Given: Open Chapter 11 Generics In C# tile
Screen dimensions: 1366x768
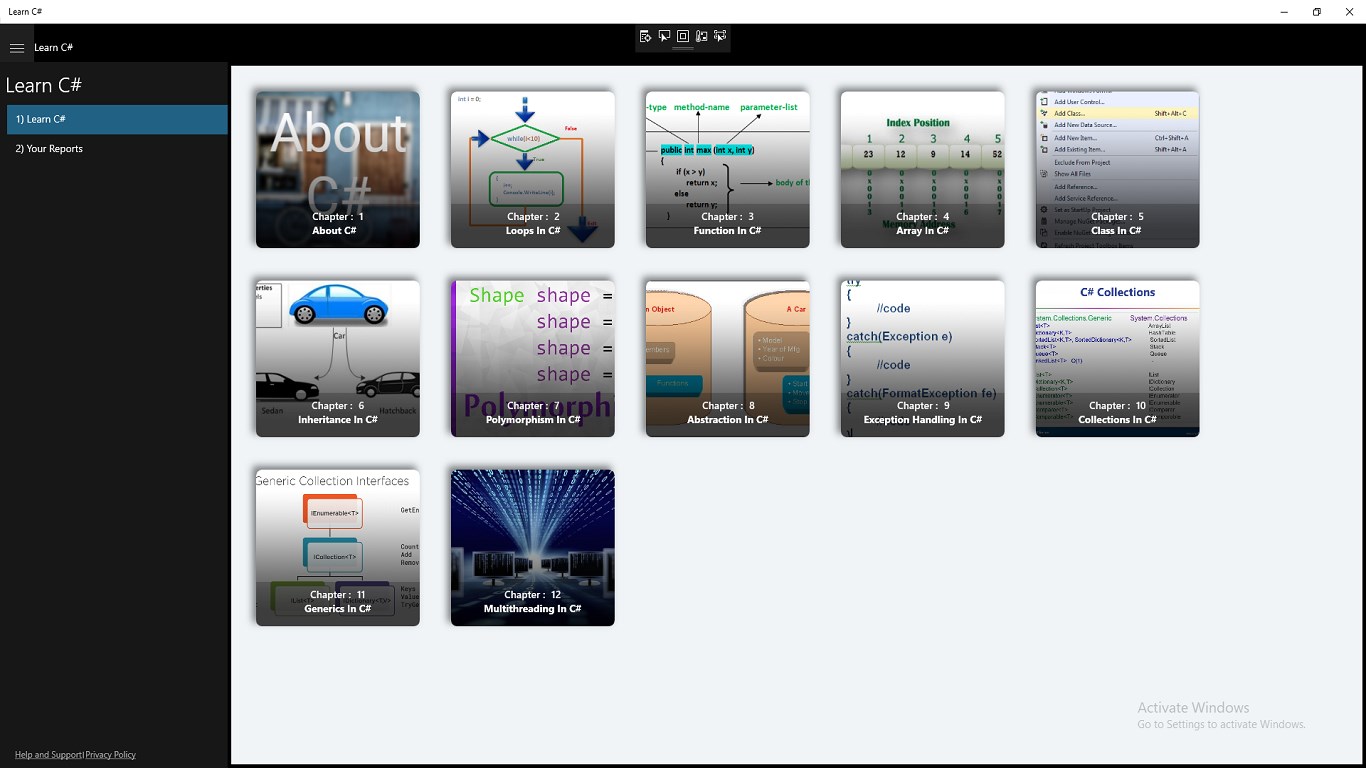Looking at the screenshot, I should click(x=338, y=547).
